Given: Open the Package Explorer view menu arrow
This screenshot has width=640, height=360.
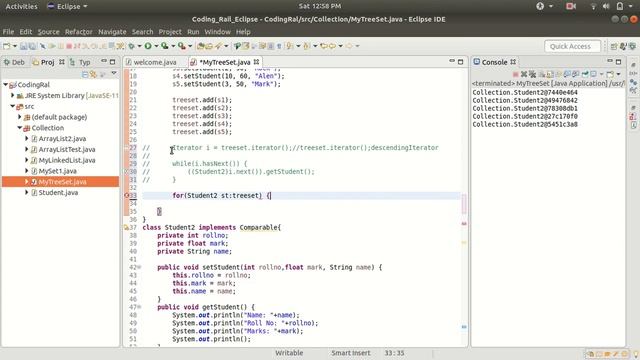Looking at the screenshot, I should tap(114, 73).
